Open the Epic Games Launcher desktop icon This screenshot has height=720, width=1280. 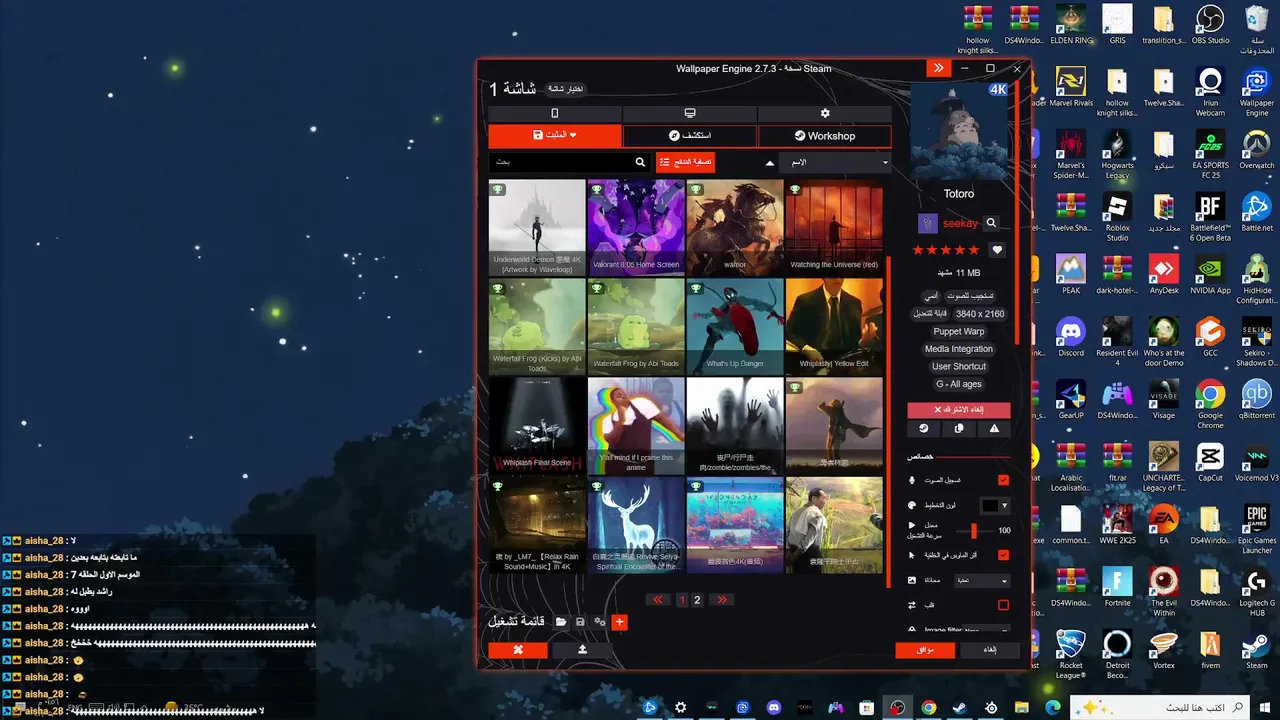click(x=1257, y=530)
